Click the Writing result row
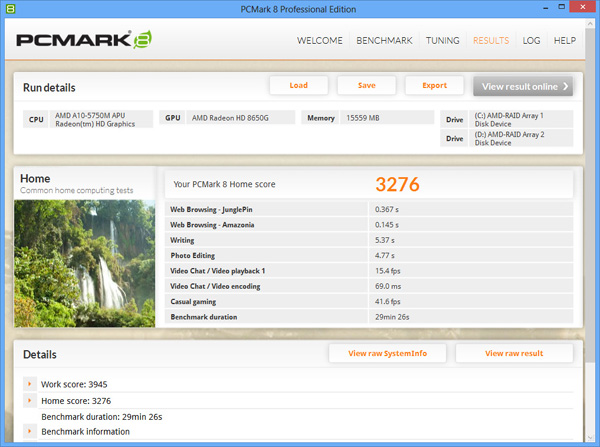Screen dimensions: 600x447 coord(369,240)
